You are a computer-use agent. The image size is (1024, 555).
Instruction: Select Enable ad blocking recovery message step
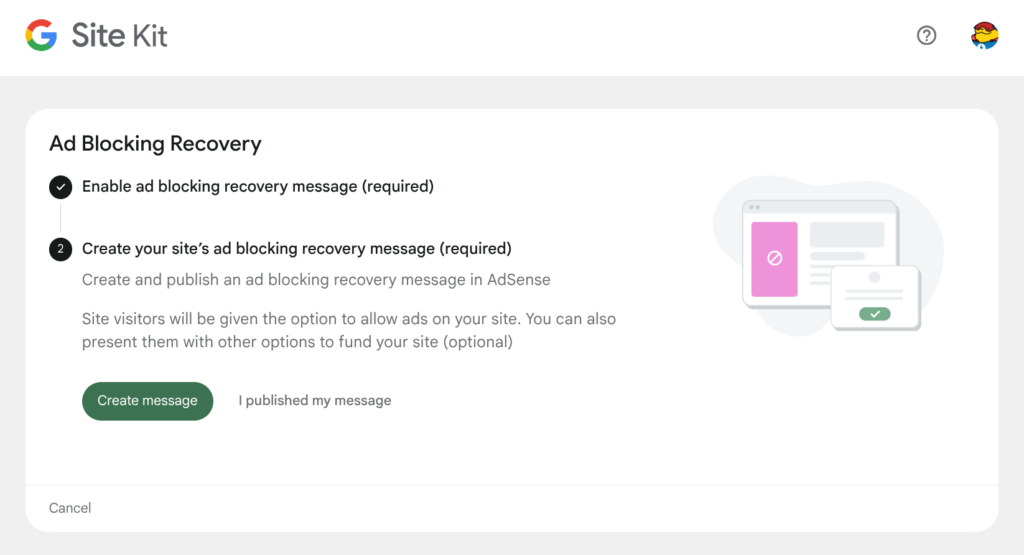click(258, 187)
